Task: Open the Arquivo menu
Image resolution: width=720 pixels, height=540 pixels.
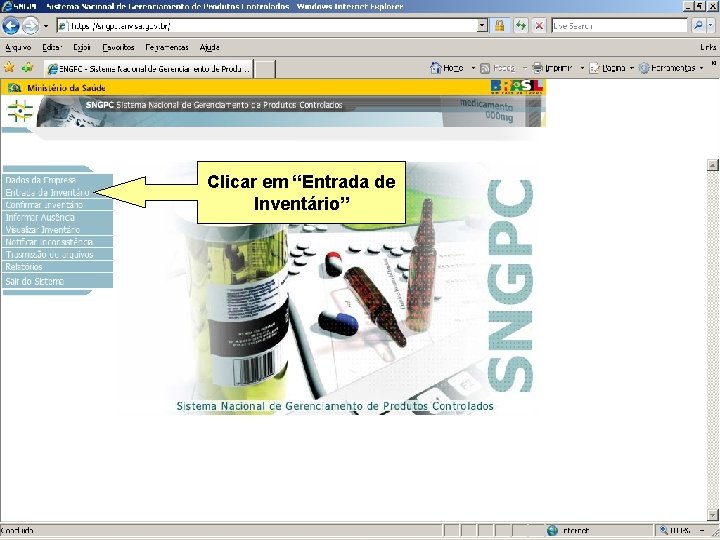Action: (x=18, y=47)
